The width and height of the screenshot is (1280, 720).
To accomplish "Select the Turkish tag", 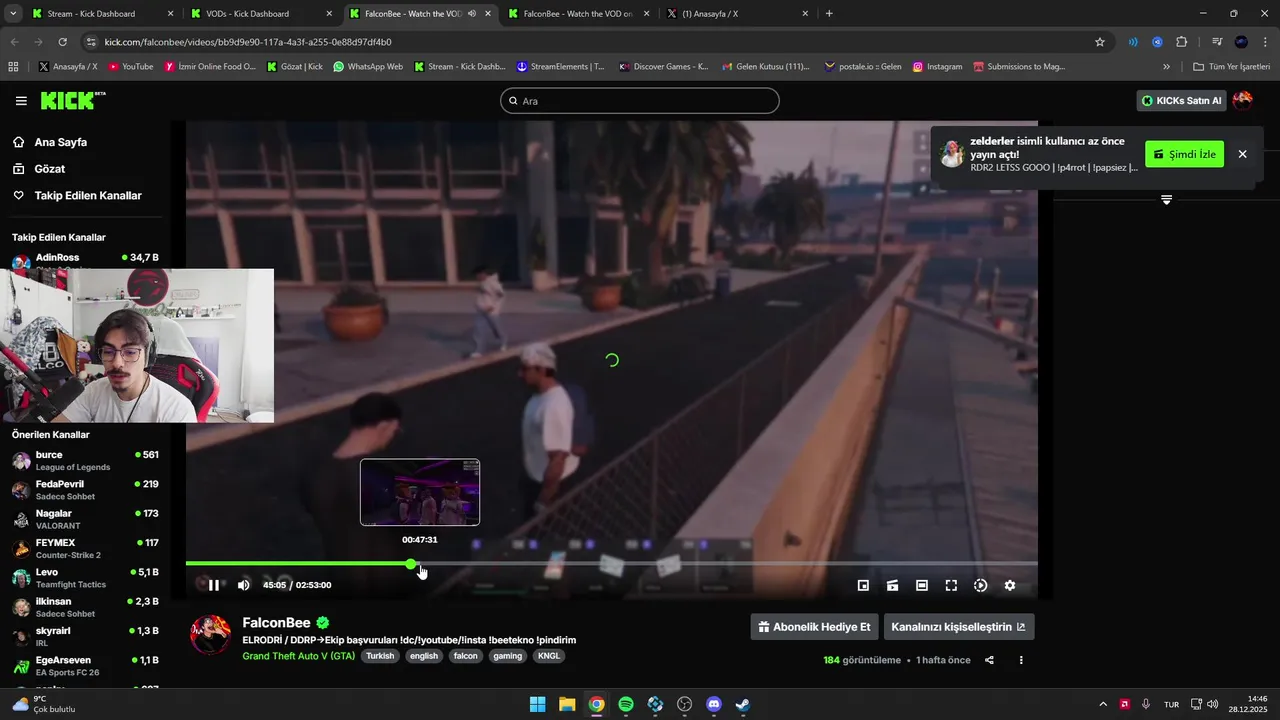I will (380, 656).
